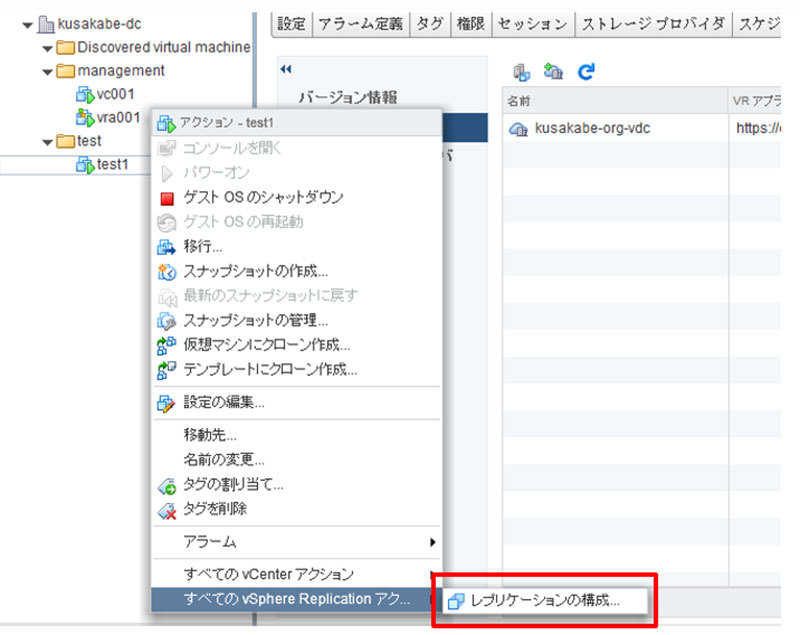Click the migrate VM icon
This screenshot has height=635, width=800.
point(166,248)
